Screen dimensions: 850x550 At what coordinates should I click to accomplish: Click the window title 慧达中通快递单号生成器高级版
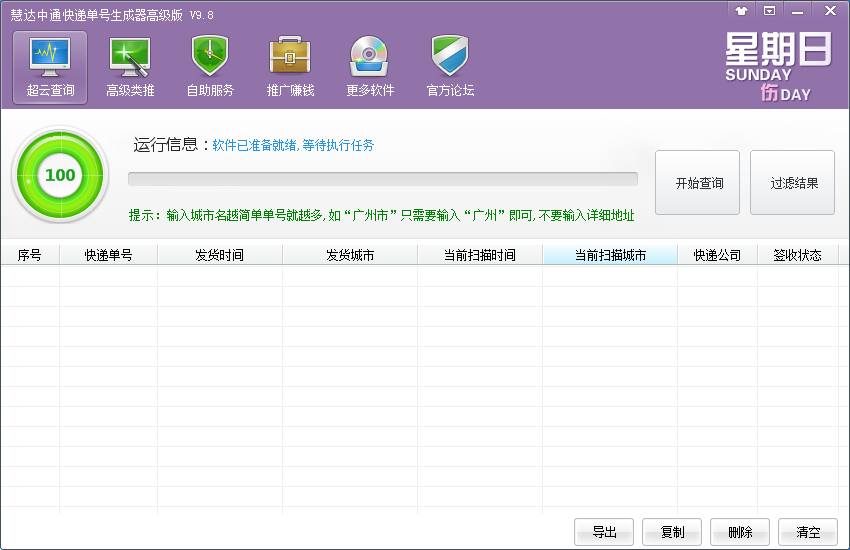[x=96, y=15]
